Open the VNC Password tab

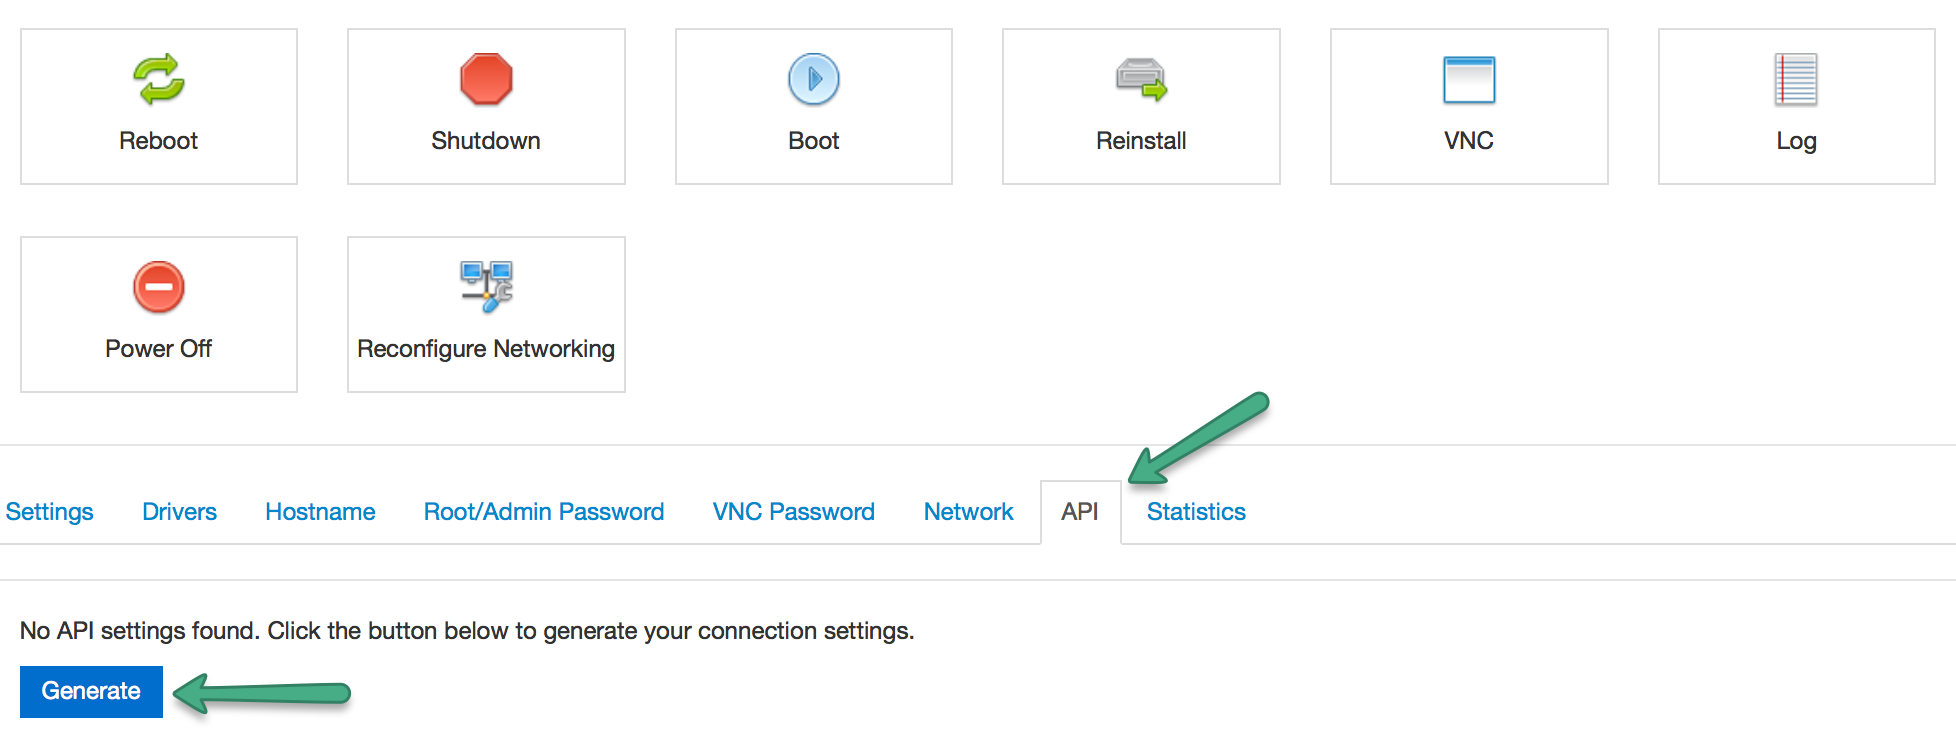[794, 512]
